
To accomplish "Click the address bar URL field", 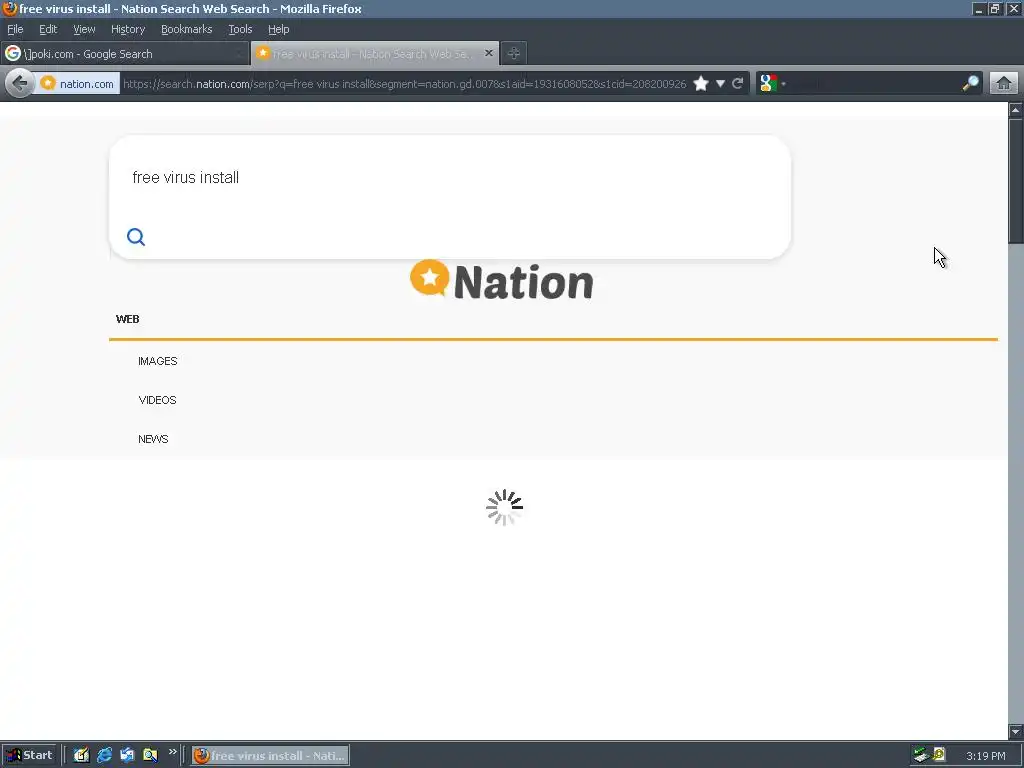I will coord(405,84).
